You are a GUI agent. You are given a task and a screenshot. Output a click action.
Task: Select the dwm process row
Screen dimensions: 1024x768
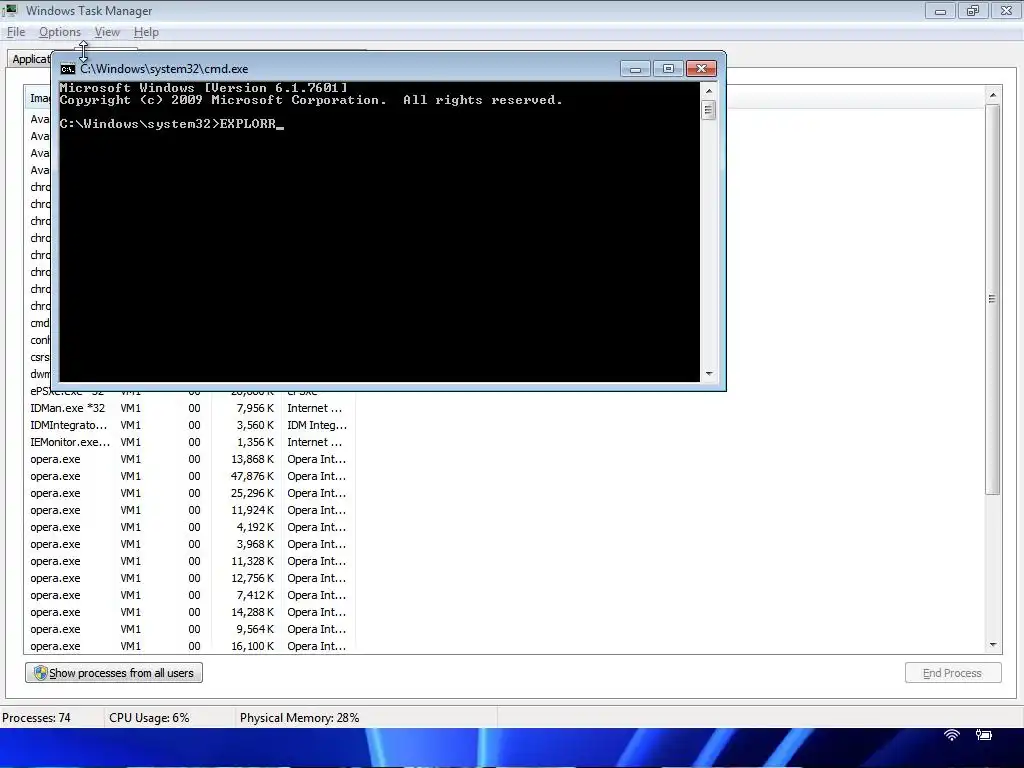click(38, 374)
